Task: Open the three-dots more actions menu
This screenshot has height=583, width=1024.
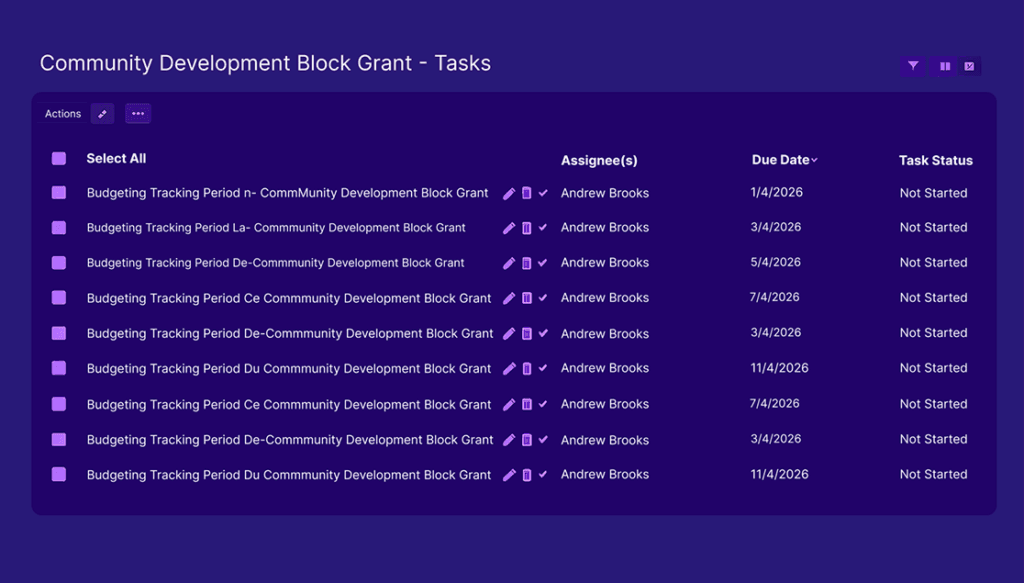Action: click(138, 114)
